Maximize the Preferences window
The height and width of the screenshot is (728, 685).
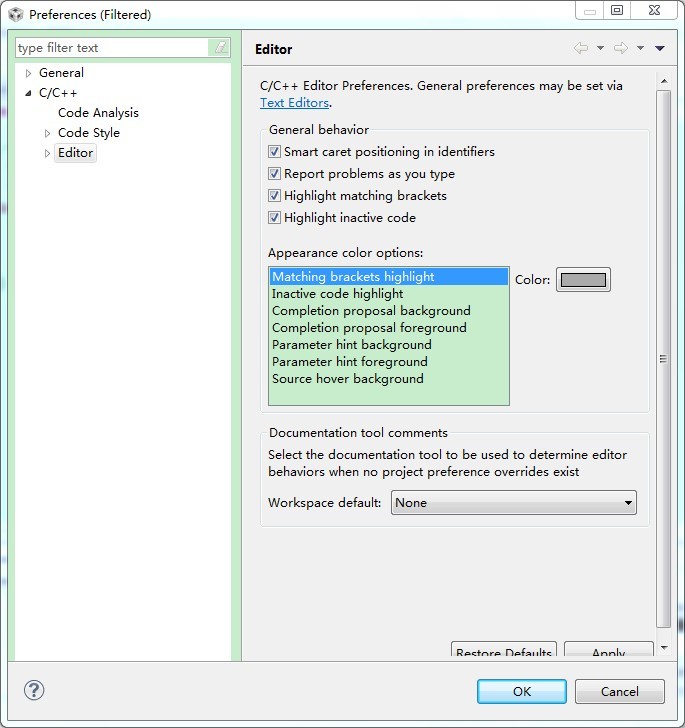pyautogui.click(x=617, y=10)
